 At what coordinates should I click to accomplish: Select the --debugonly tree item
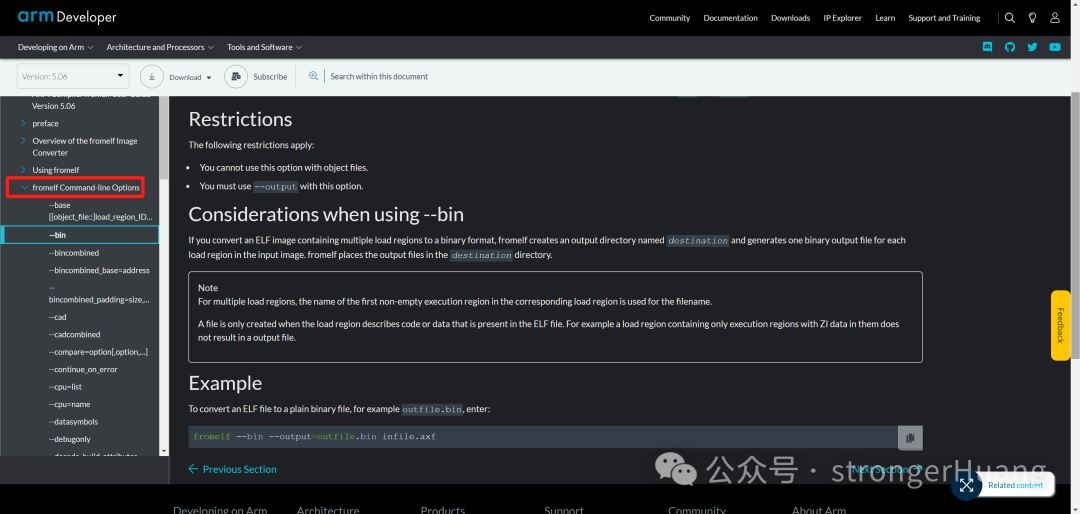pyautogui.click(x=70, y=439)
